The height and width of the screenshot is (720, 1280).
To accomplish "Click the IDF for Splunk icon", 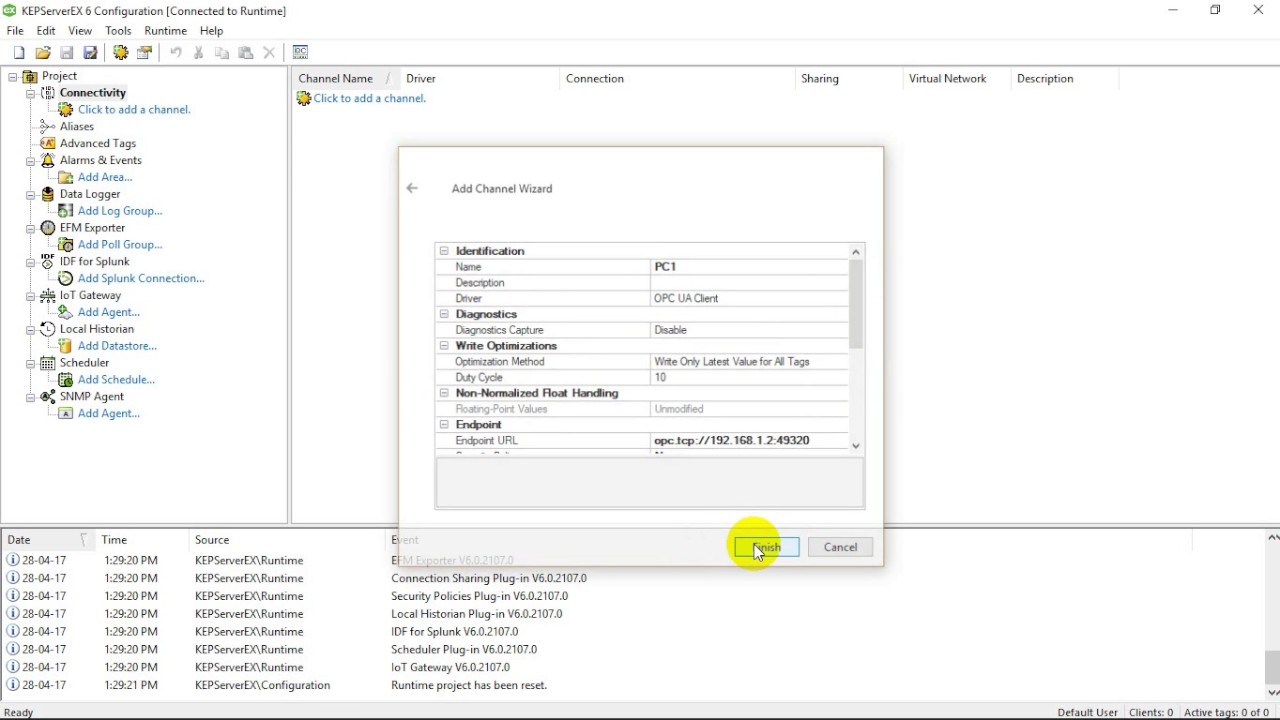I will 47,262.
